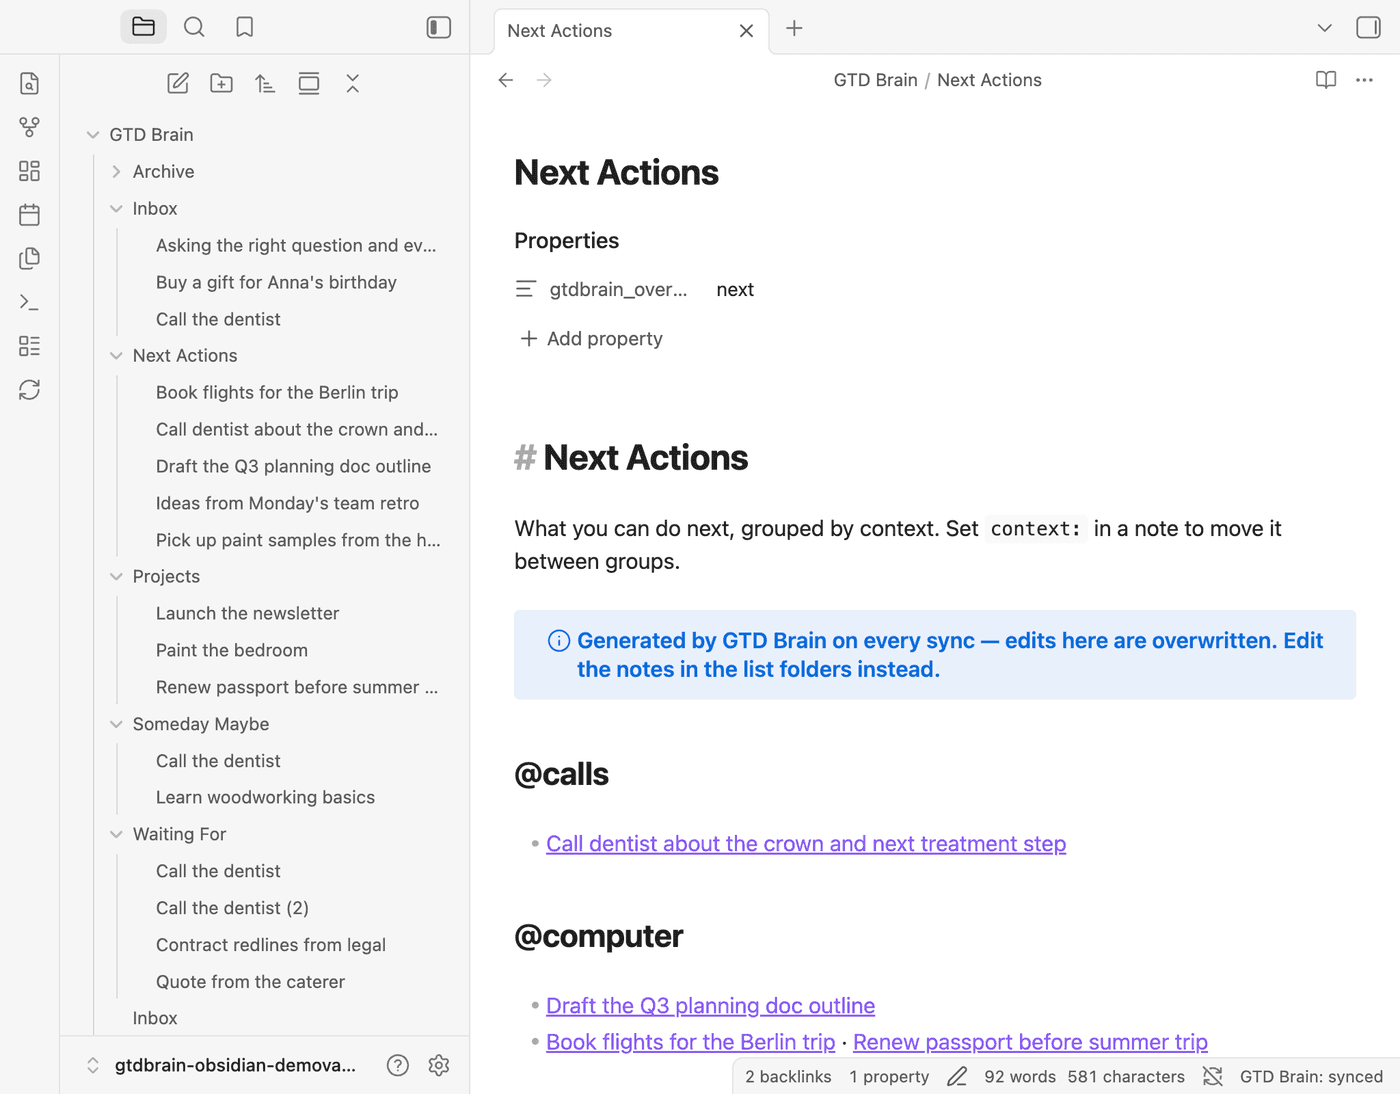Switch to reading view book icon
1400x1094 pixels.
click(1326, 80)
